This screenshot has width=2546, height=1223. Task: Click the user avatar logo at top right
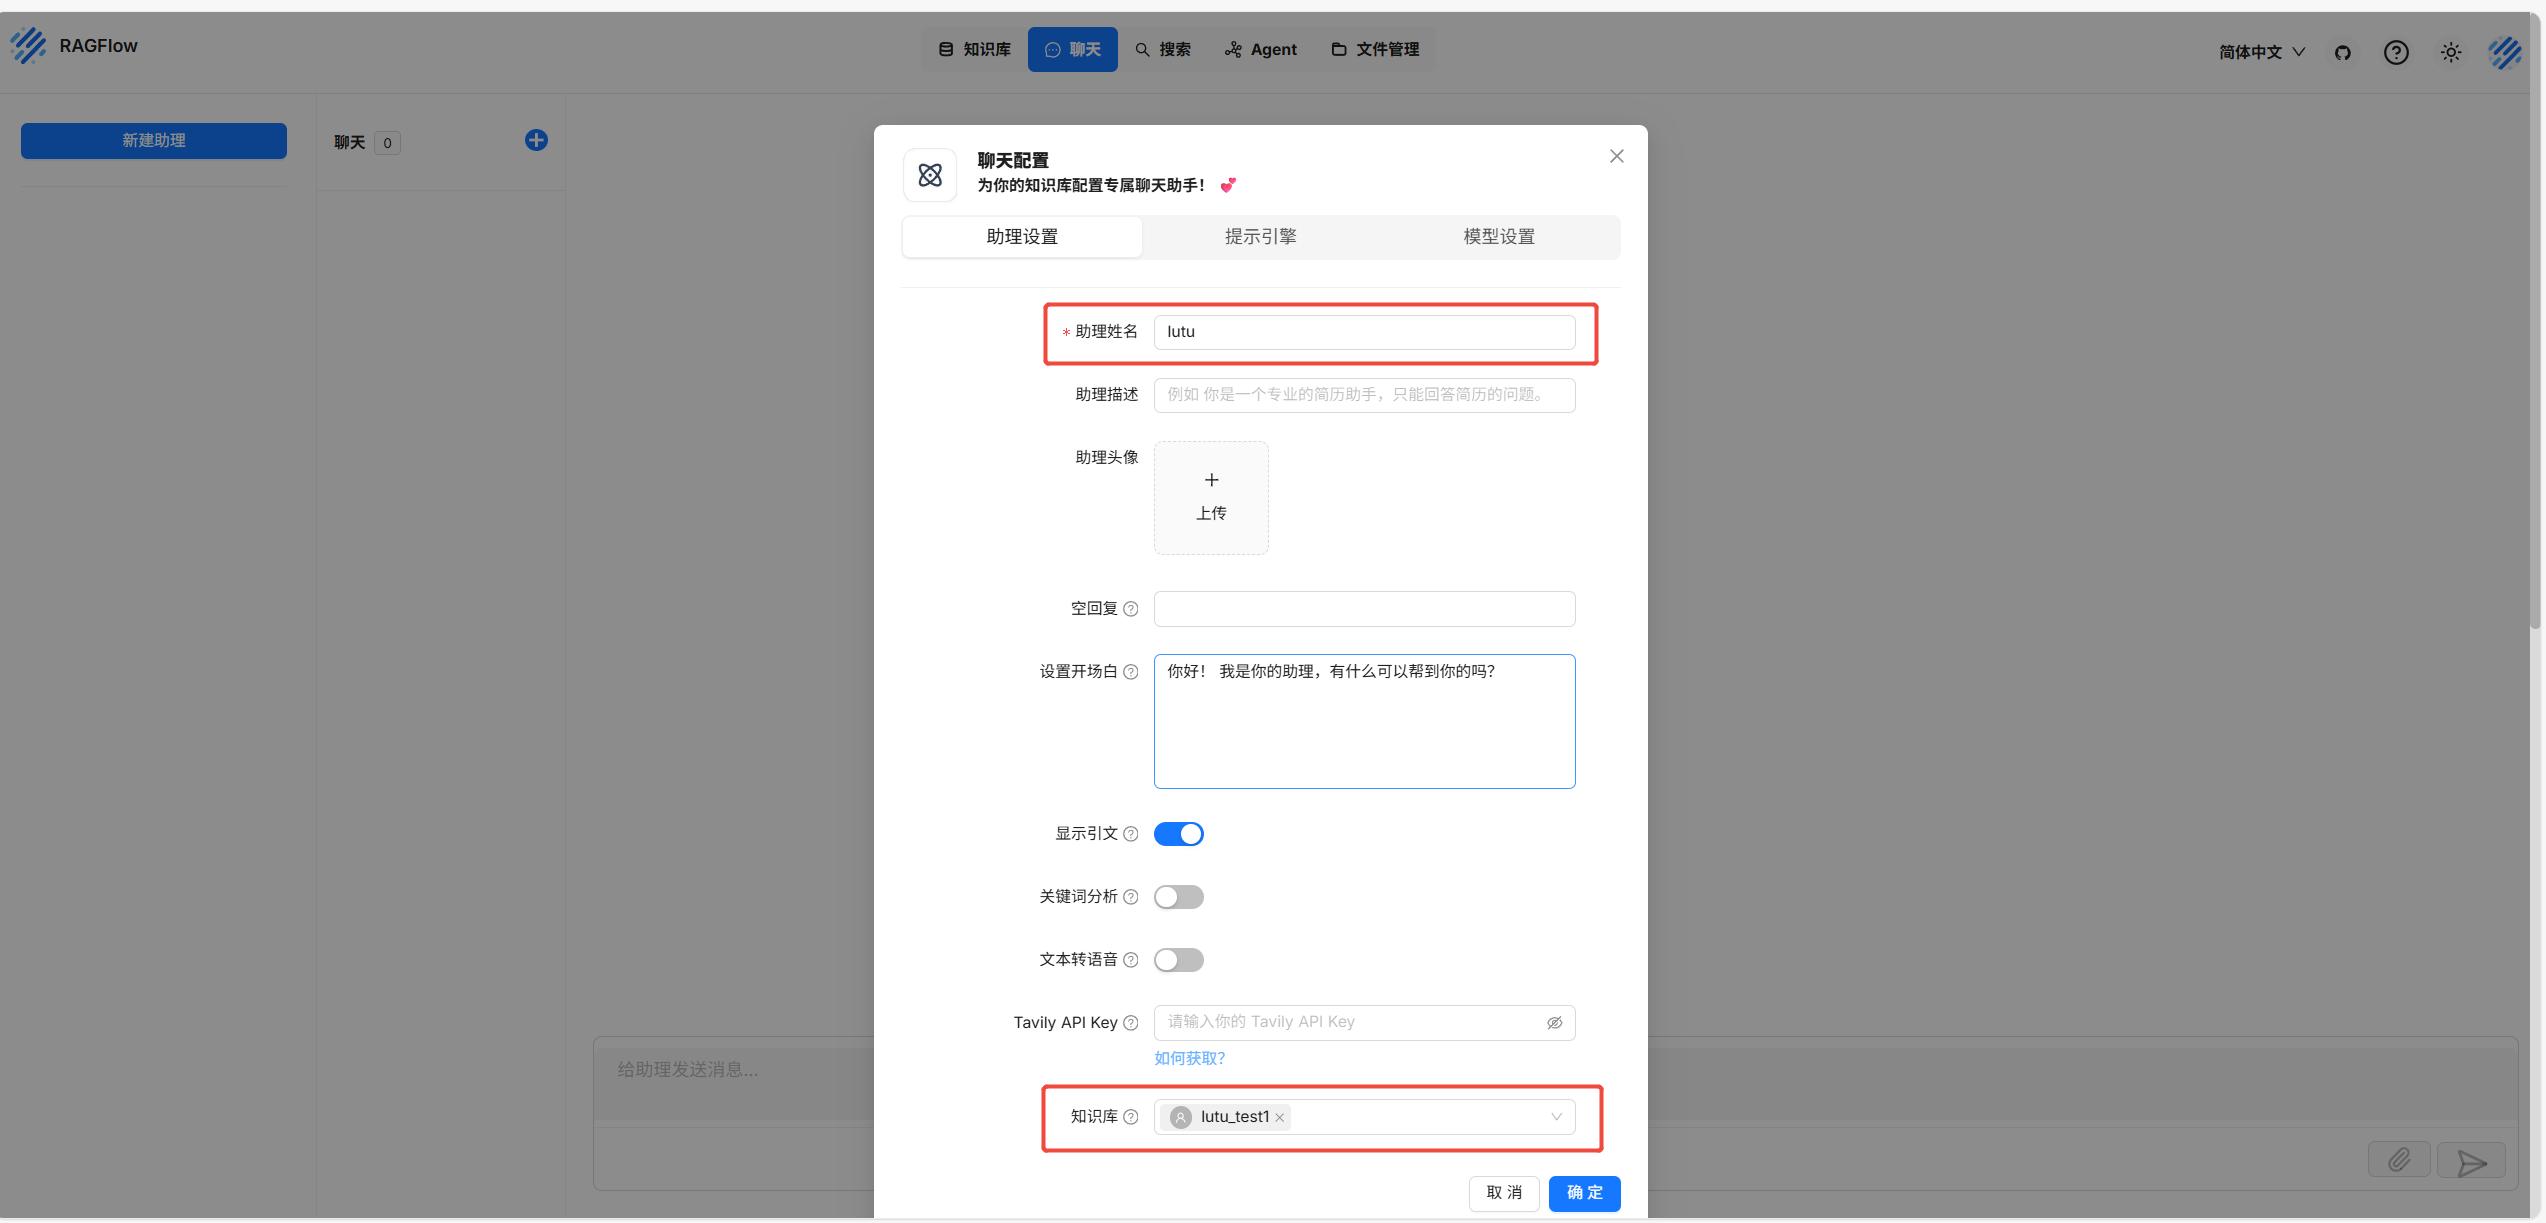(2505, 53)
